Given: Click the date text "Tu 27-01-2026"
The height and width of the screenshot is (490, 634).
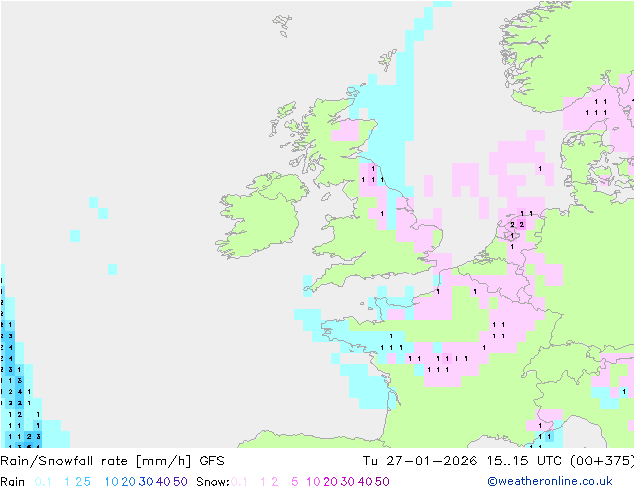Looking at the screenshot, I should (x=420, y=461).
